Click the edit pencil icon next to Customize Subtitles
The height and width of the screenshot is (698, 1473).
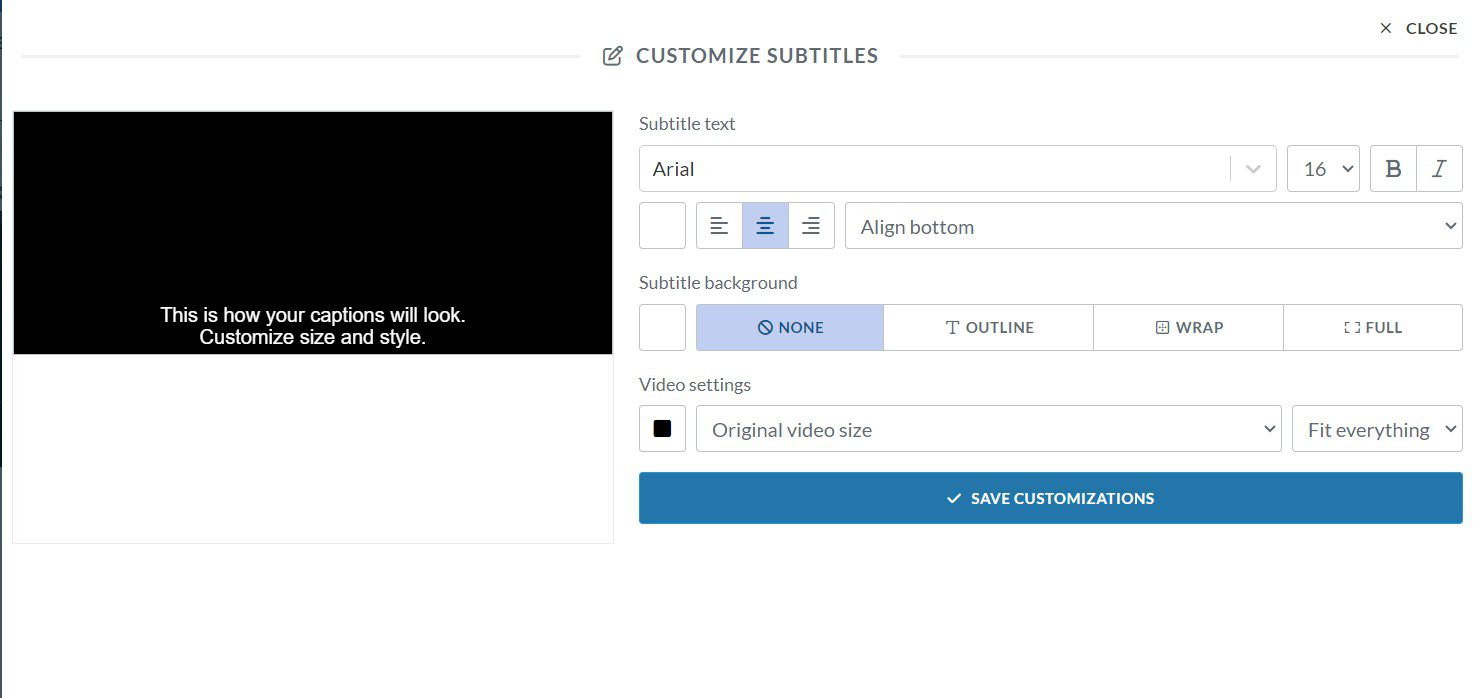(x=612, y=56)
